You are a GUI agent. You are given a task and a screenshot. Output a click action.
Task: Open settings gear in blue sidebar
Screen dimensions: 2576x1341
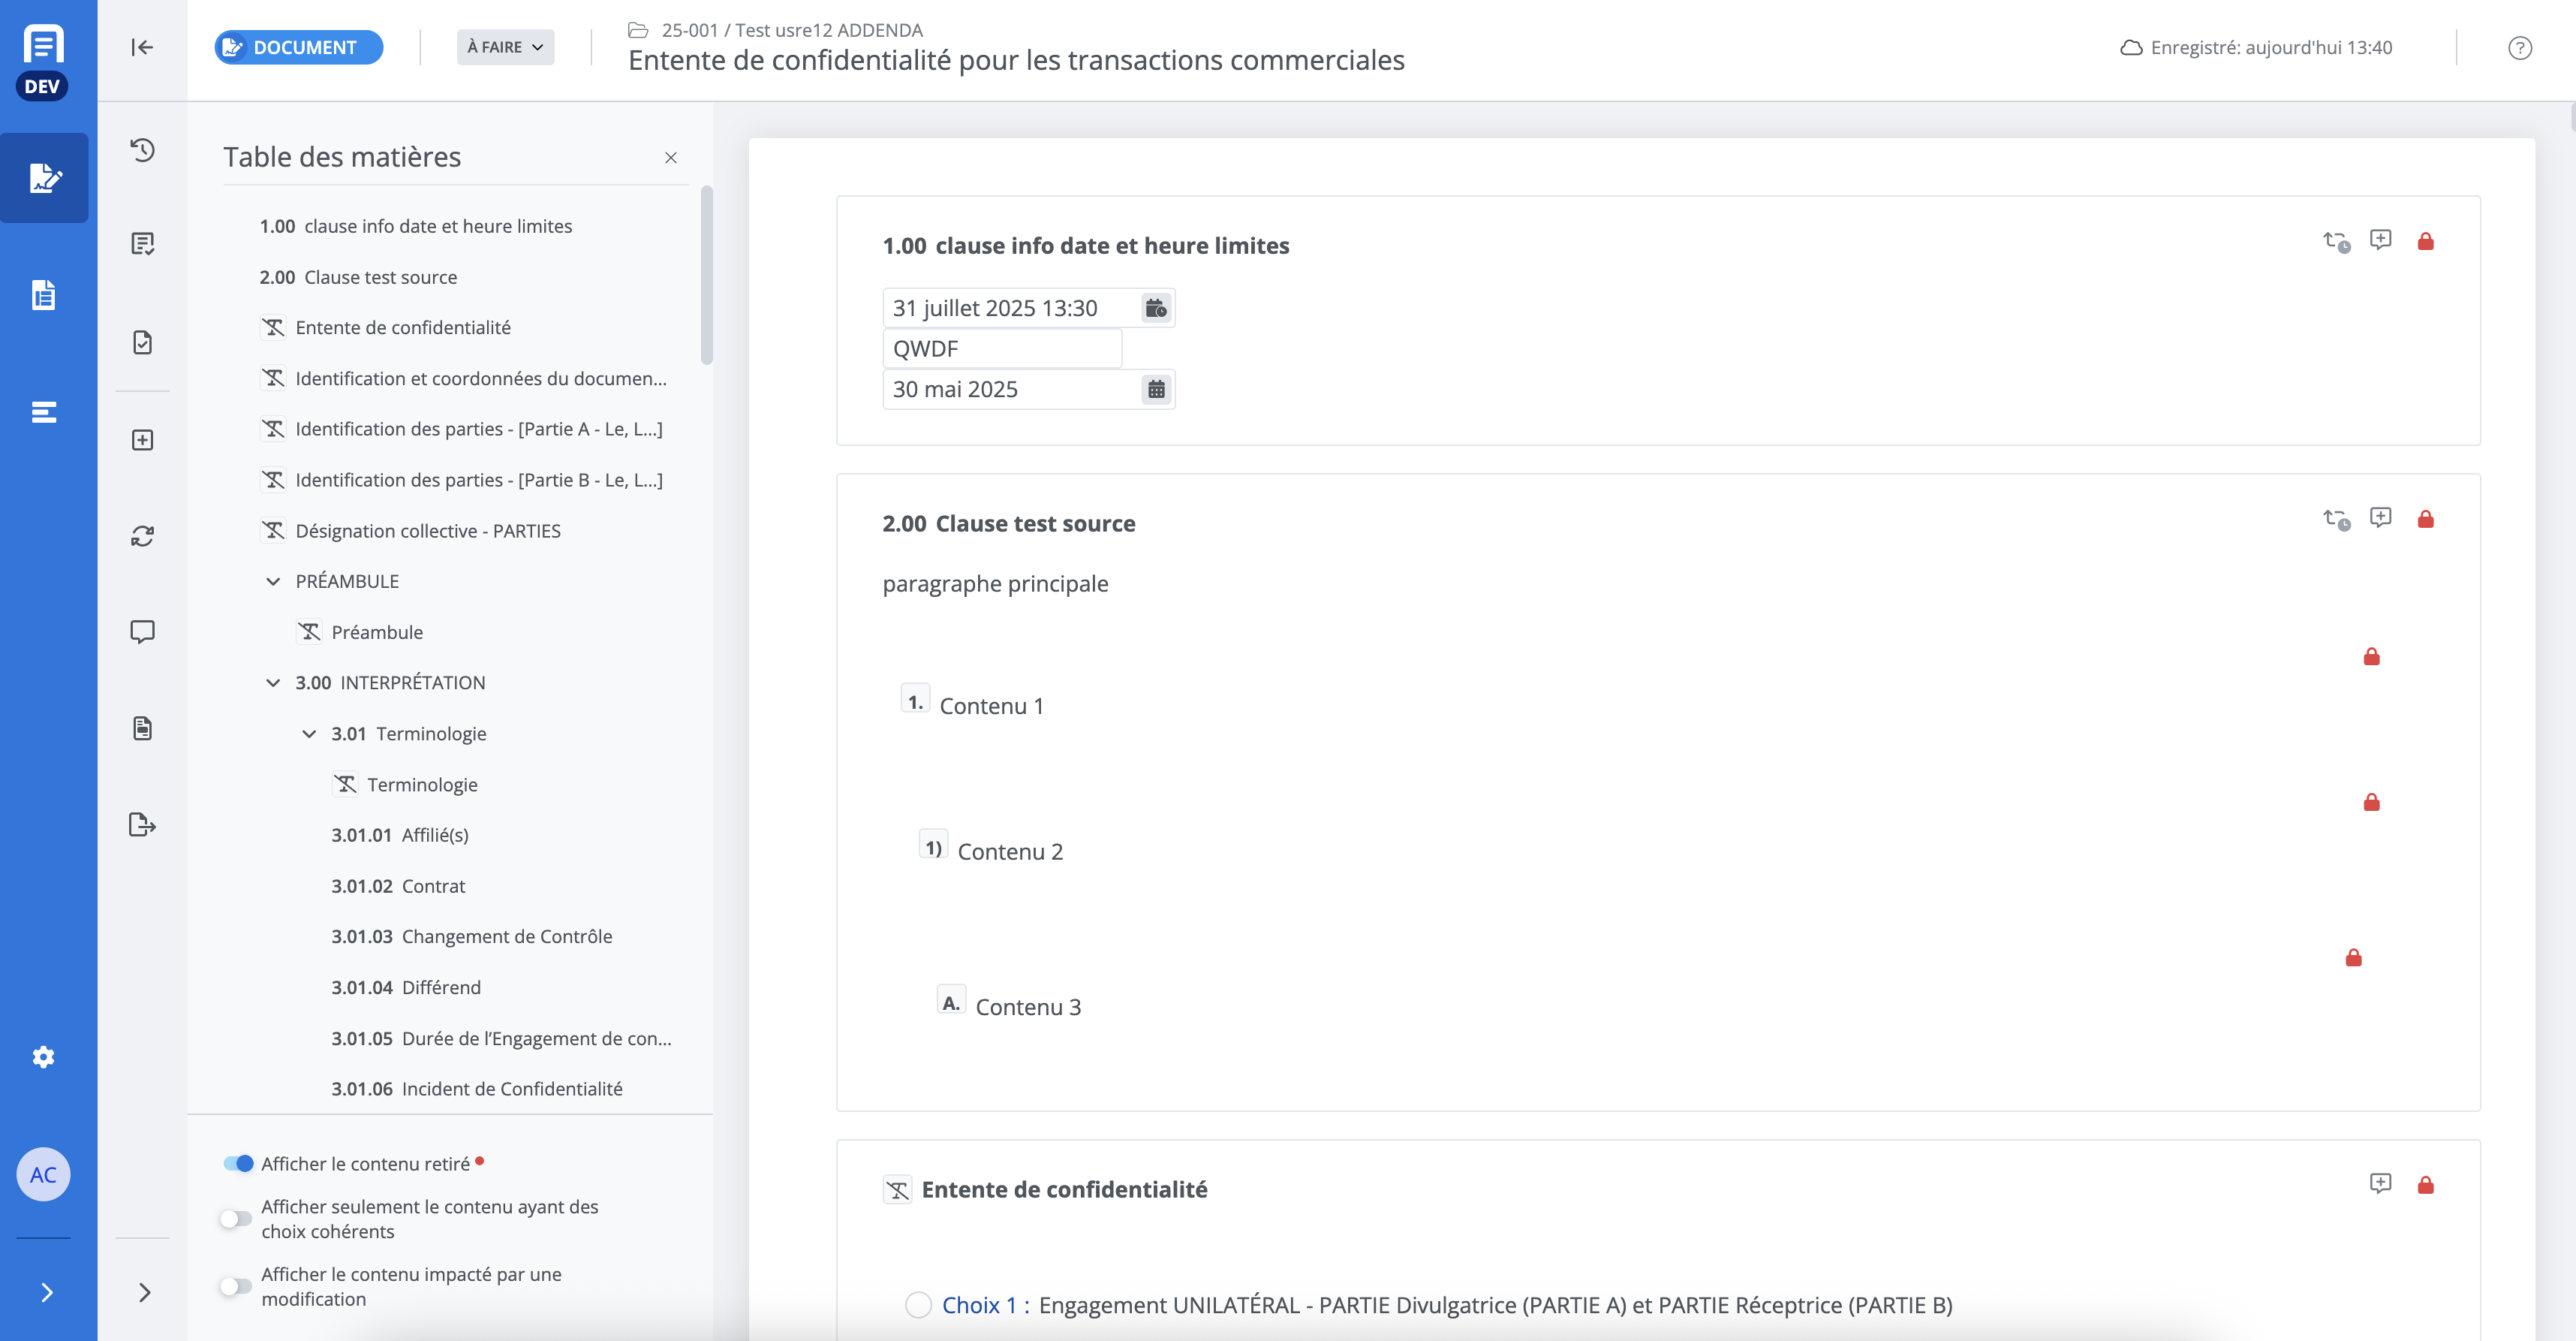(x=43, y=1057)
